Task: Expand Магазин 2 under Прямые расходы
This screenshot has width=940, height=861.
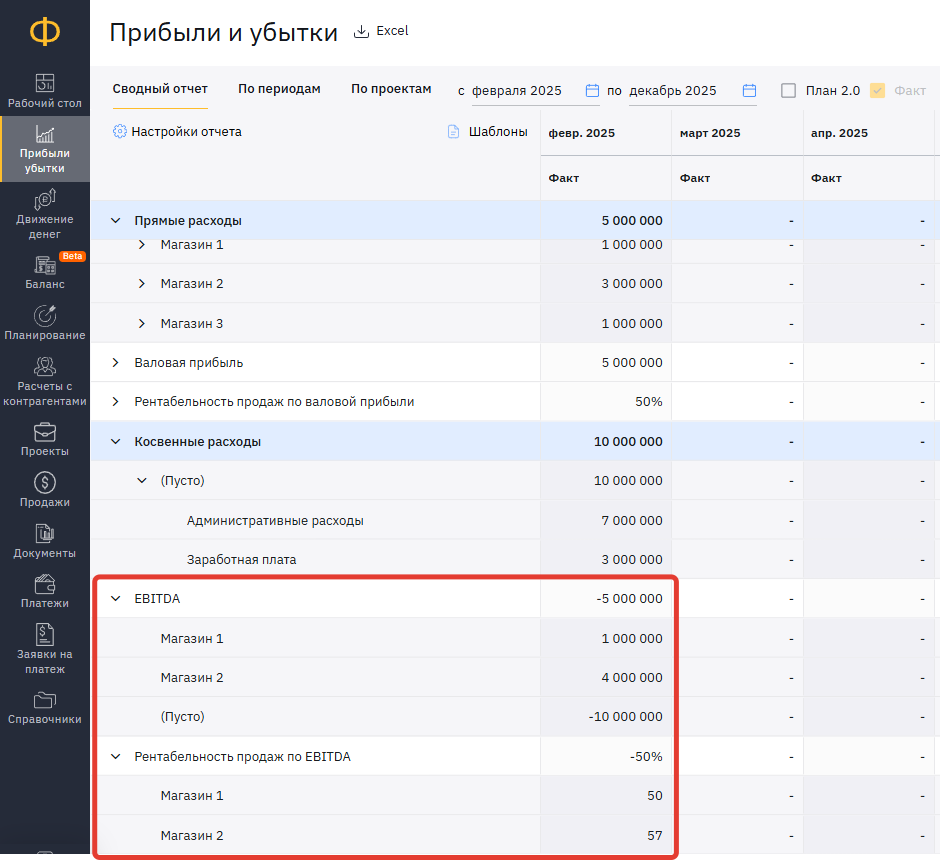Action: point(142,284)
